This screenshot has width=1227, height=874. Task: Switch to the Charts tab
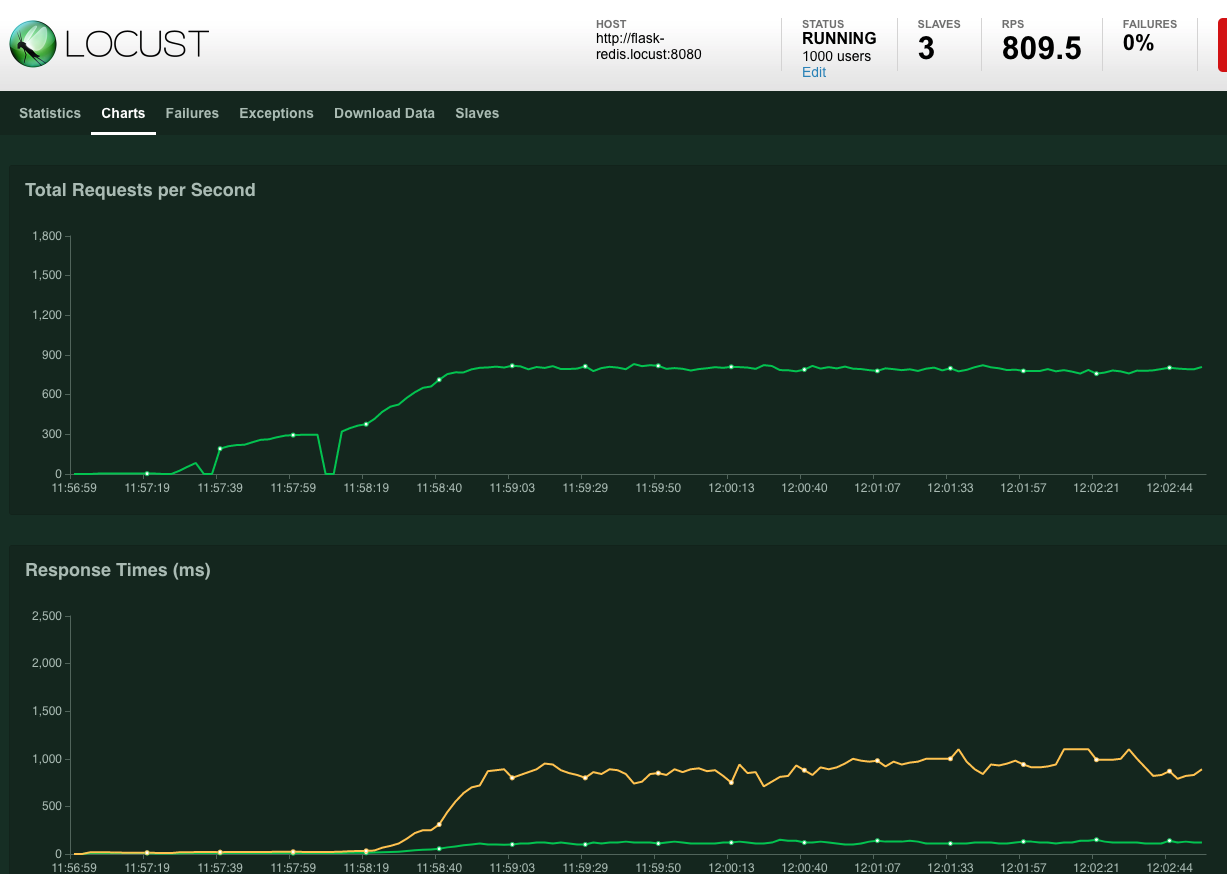click(123, 113)
